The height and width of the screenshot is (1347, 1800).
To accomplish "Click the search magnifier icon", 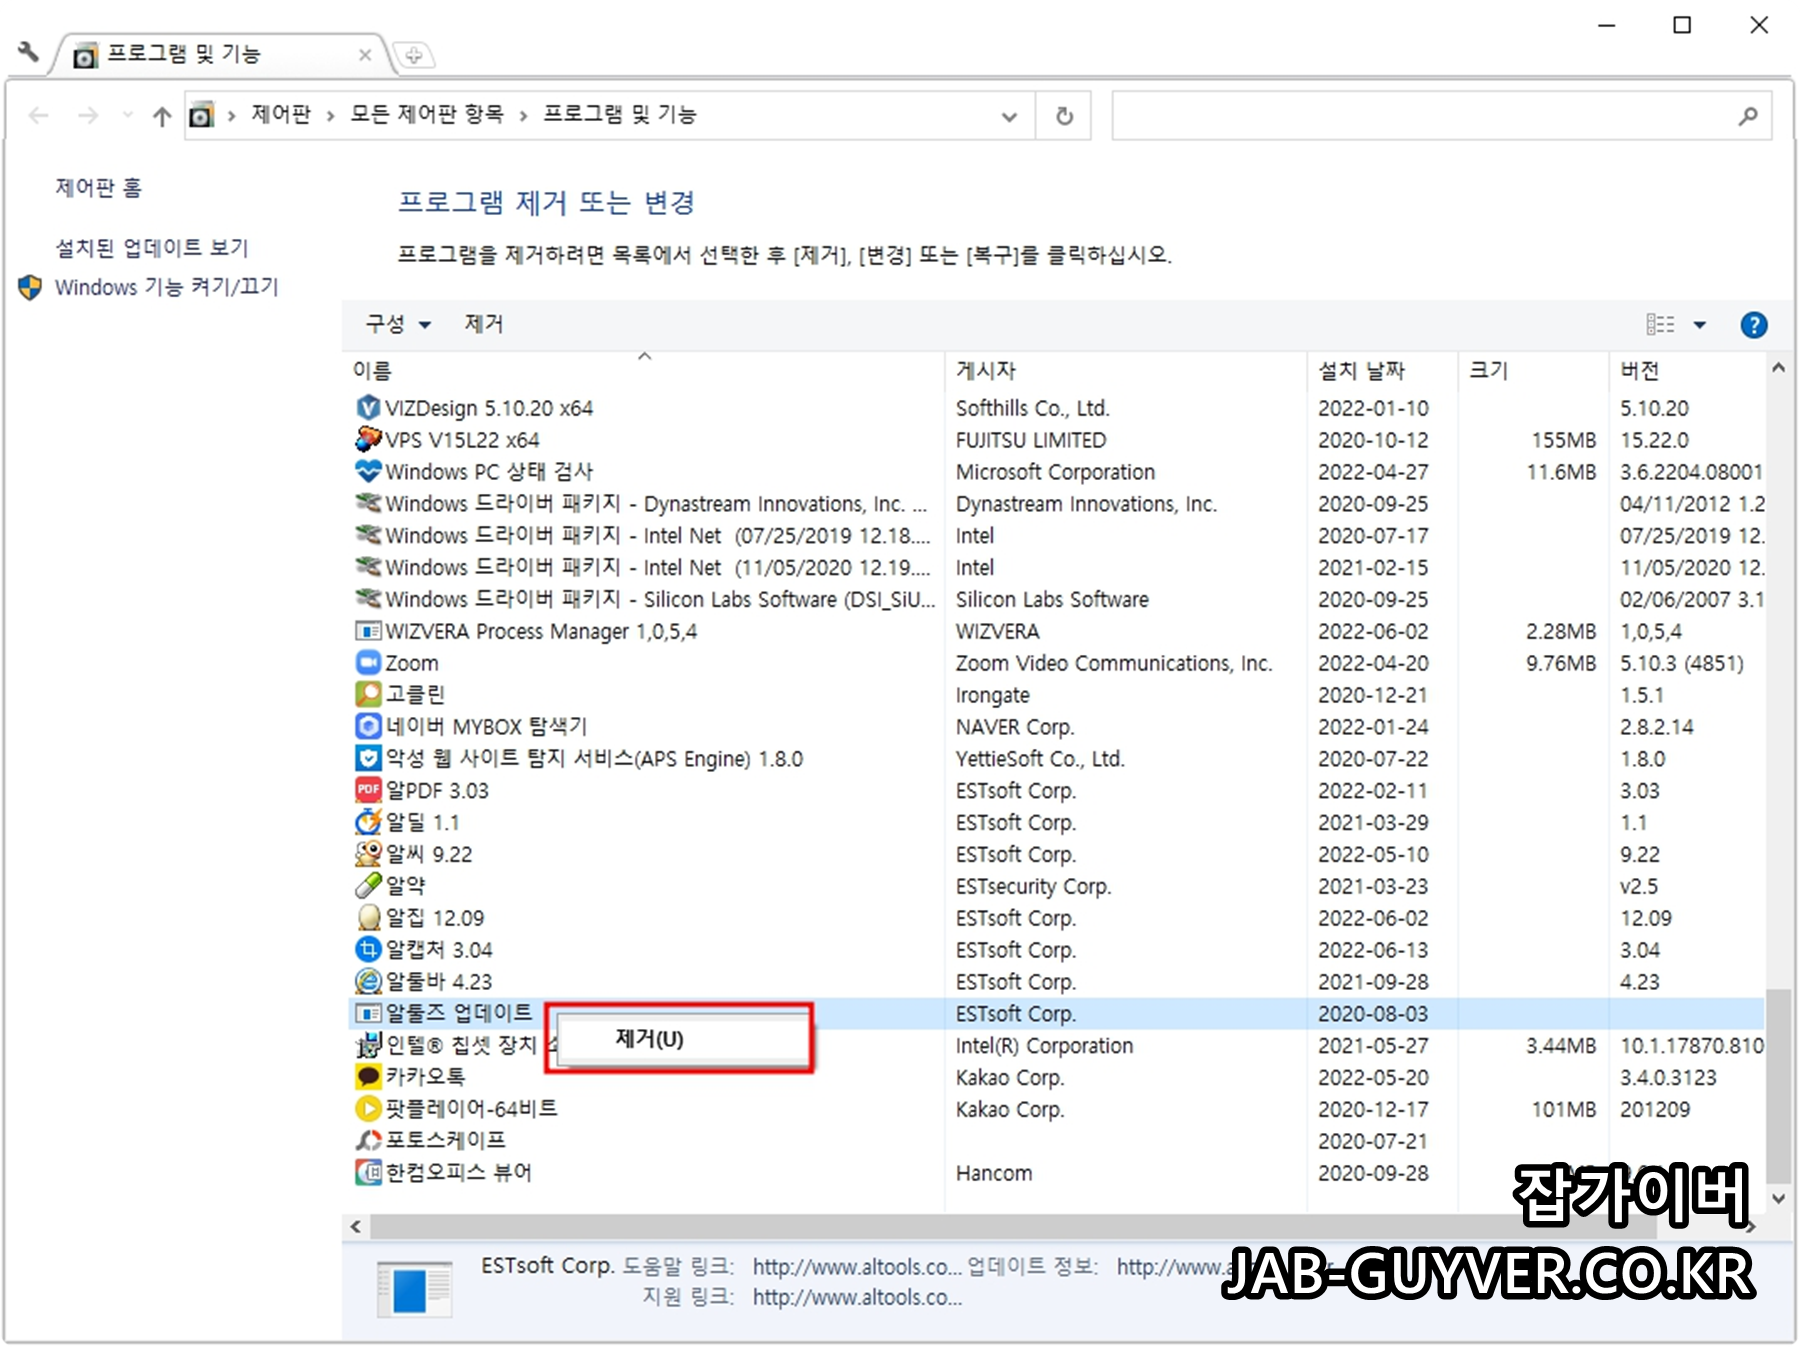I will coord(1747,116).
